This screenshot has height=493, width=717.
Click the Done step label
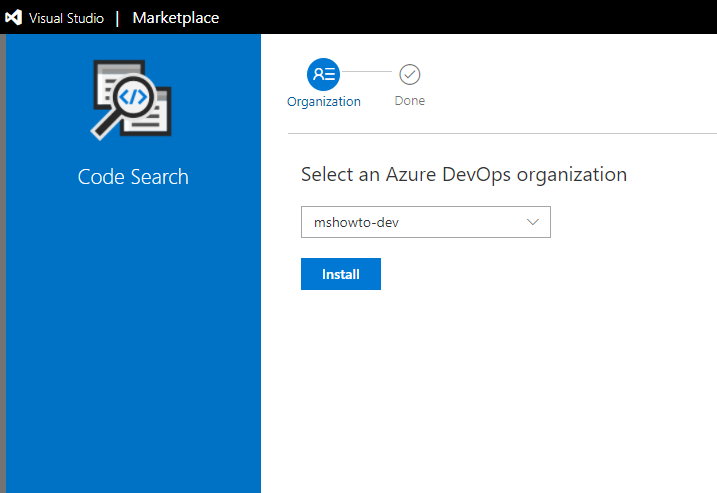tap(410, 101)
